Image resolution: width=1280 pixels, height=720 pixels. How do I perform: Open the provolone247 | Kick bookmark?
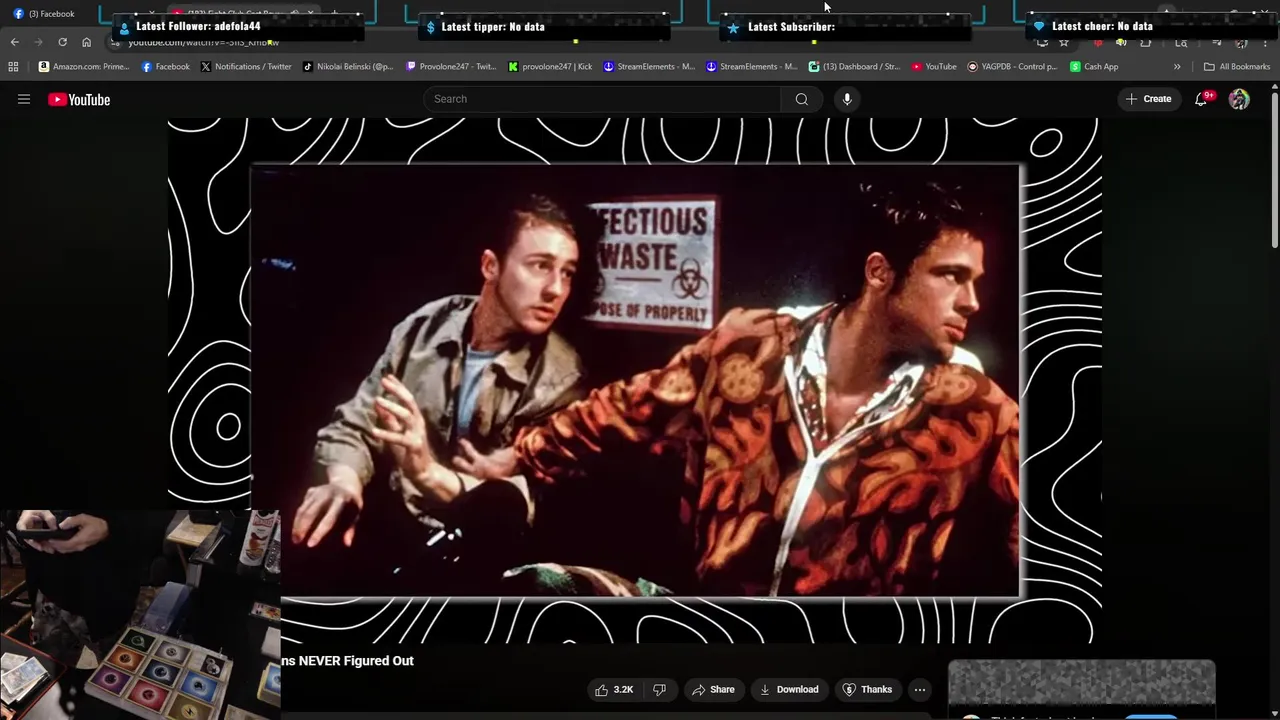[550, 67]
